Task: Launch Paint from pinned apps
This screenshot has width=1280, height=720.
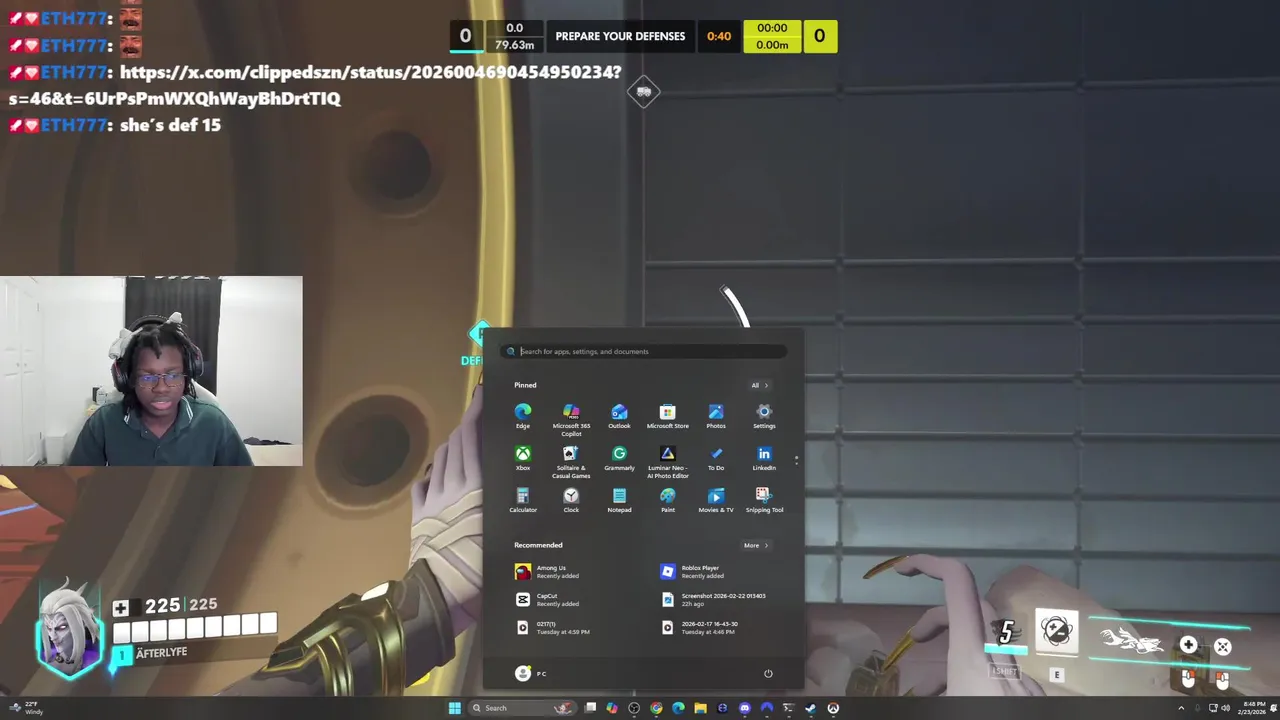Action: [x=667, y=500]
